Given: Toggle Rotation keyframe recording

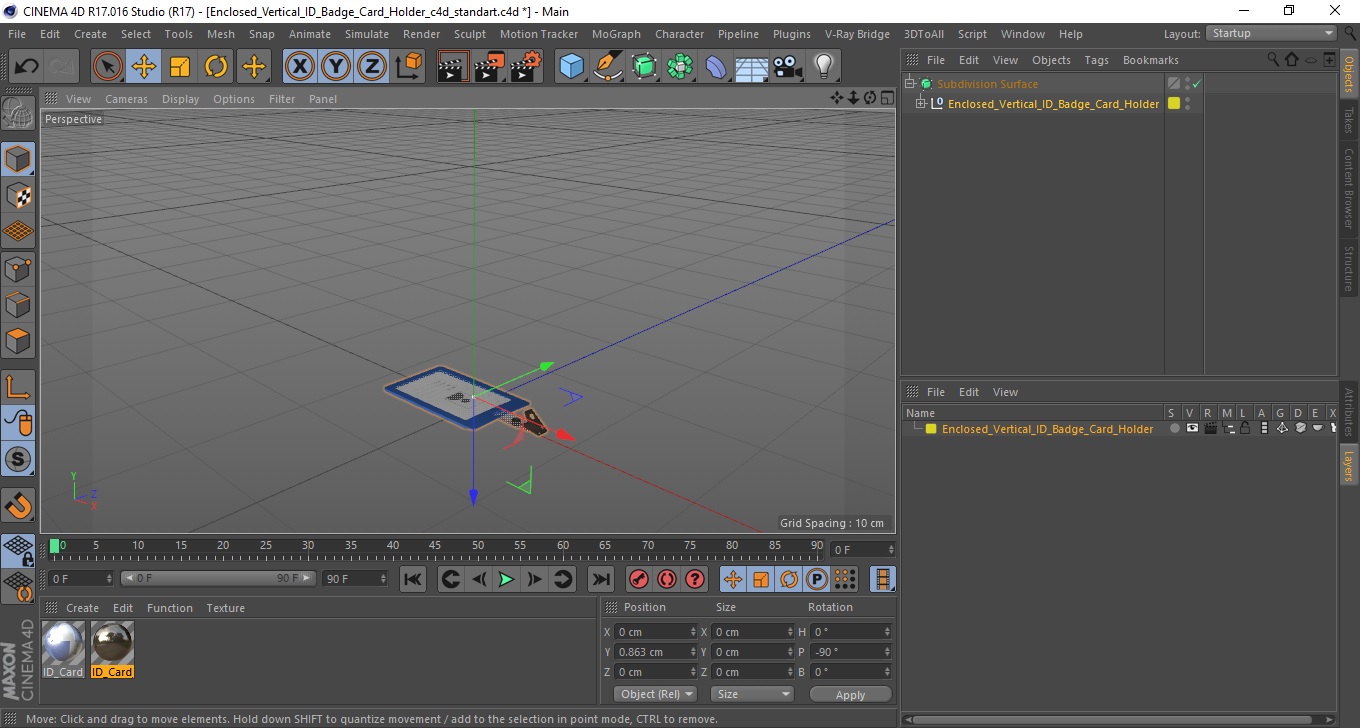Looking at the screenshot, I should (789, 579).
